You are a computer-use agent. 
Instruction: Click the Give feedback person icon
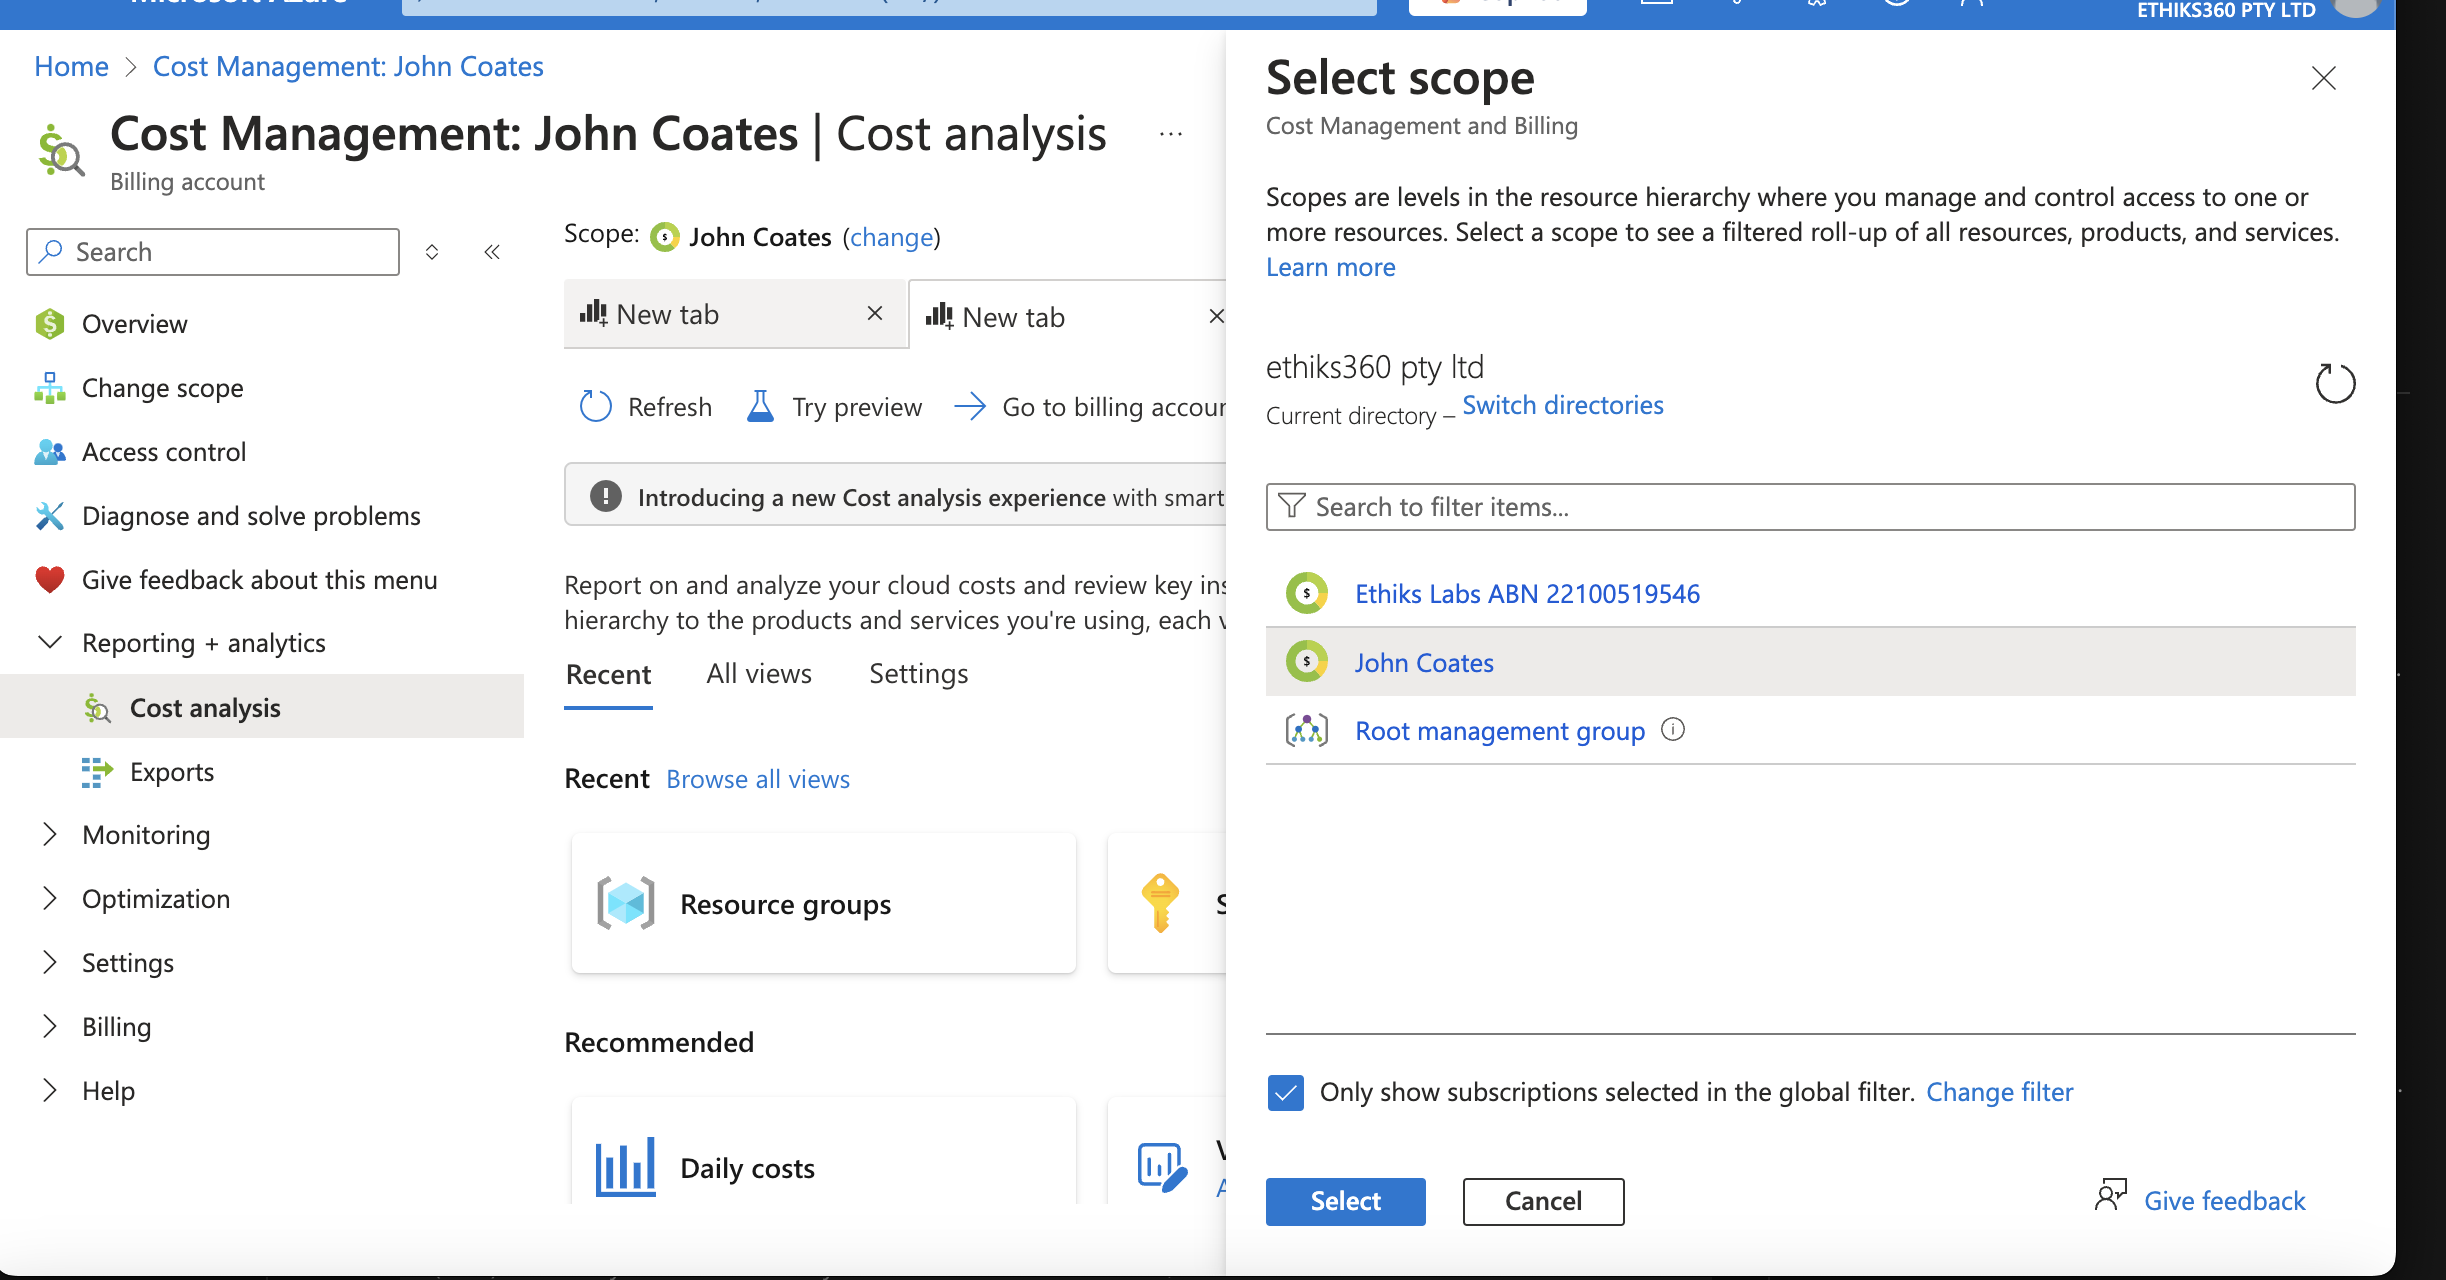(2110, 1195)
